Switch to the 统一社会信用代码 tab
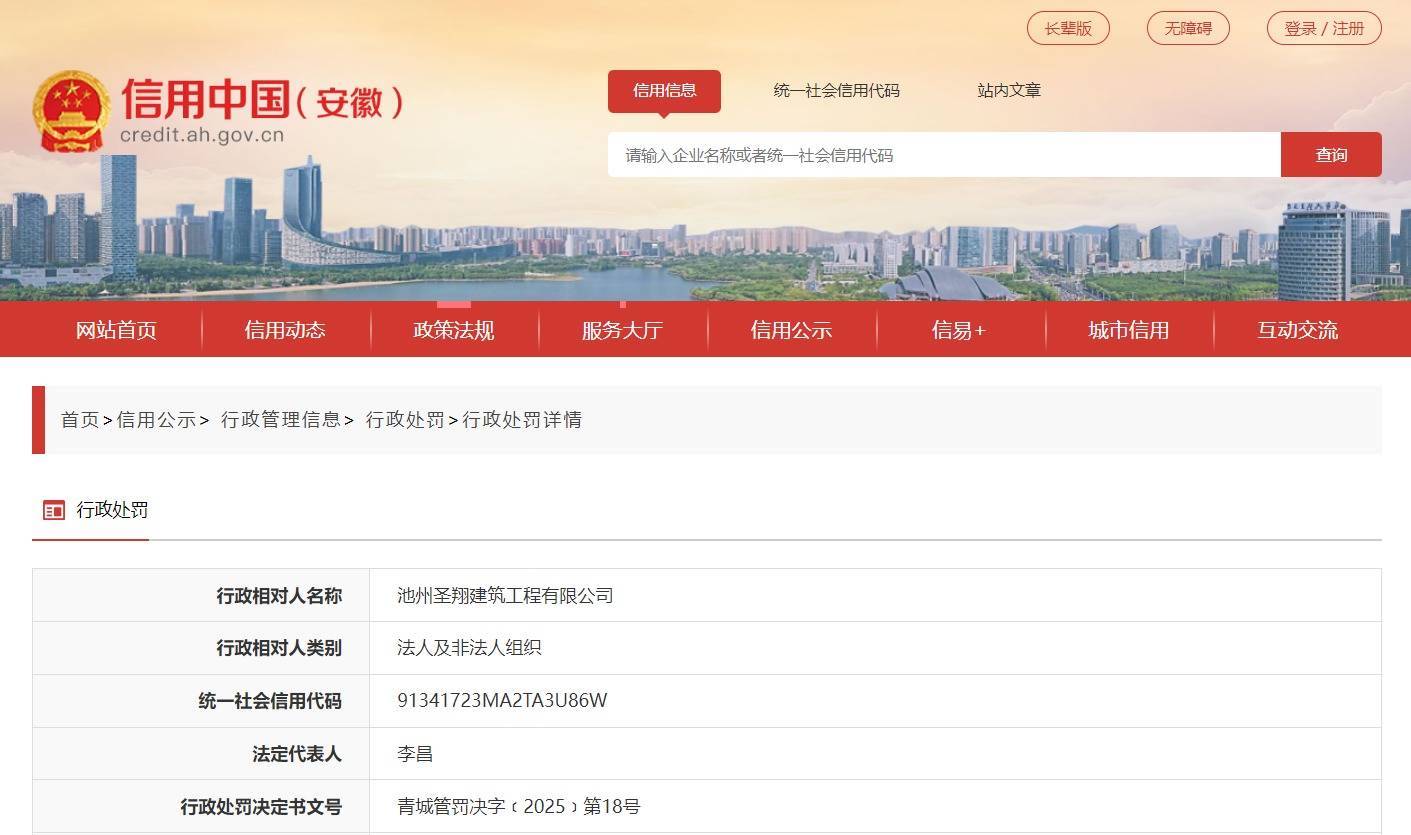 pyautogui.click(x=834, y=90)
